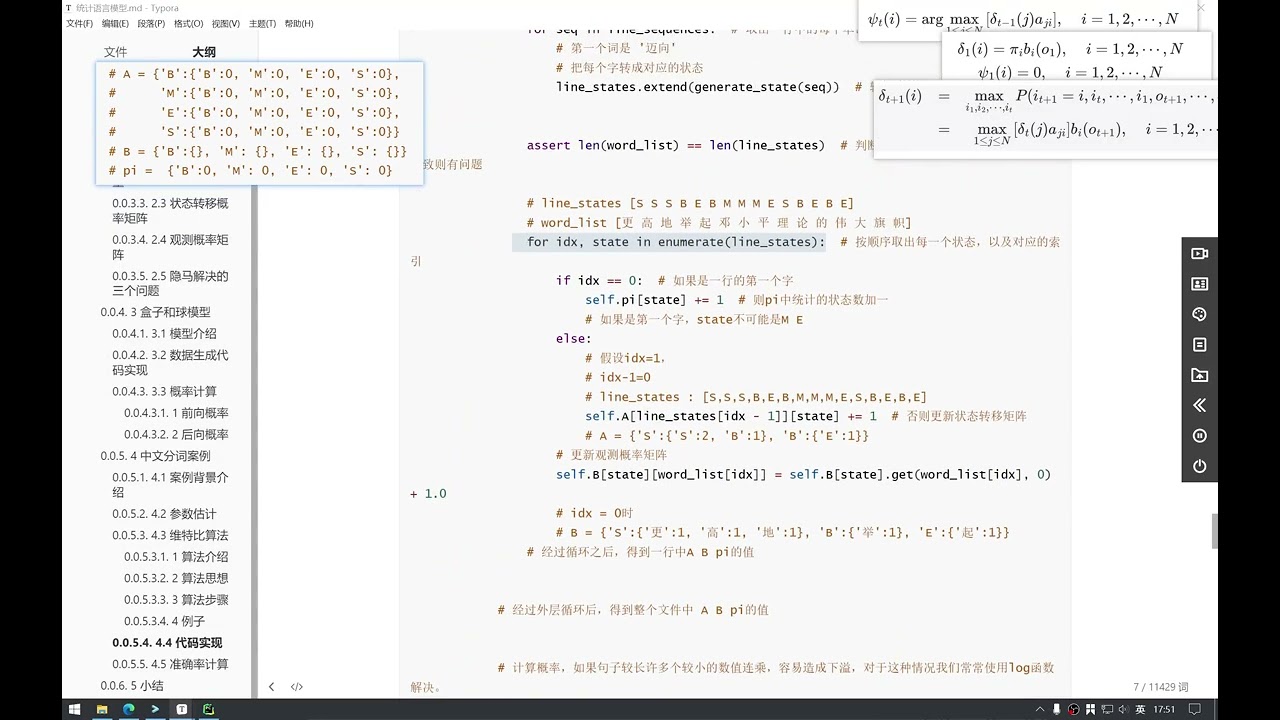The height and width of the screenshot is (720, 1280).
Task: Open the 视图(V) menu
Action: click(225, 23)
